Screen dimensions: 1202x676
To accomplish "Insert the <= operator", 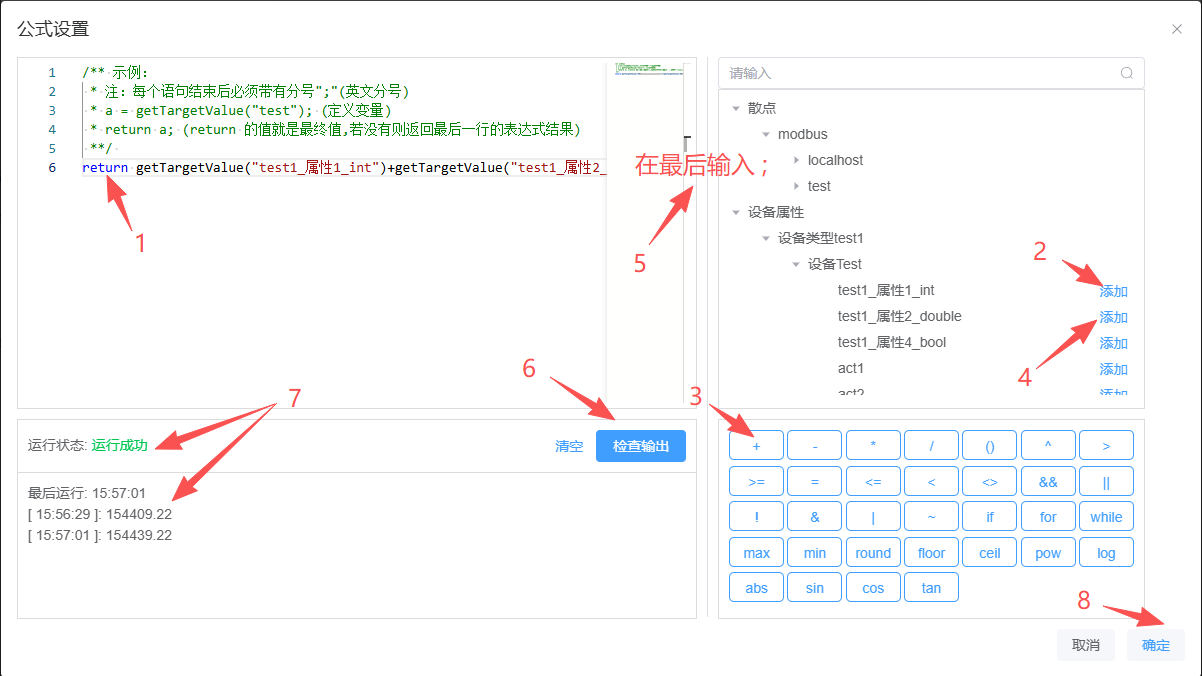I will tap(873, 481).
